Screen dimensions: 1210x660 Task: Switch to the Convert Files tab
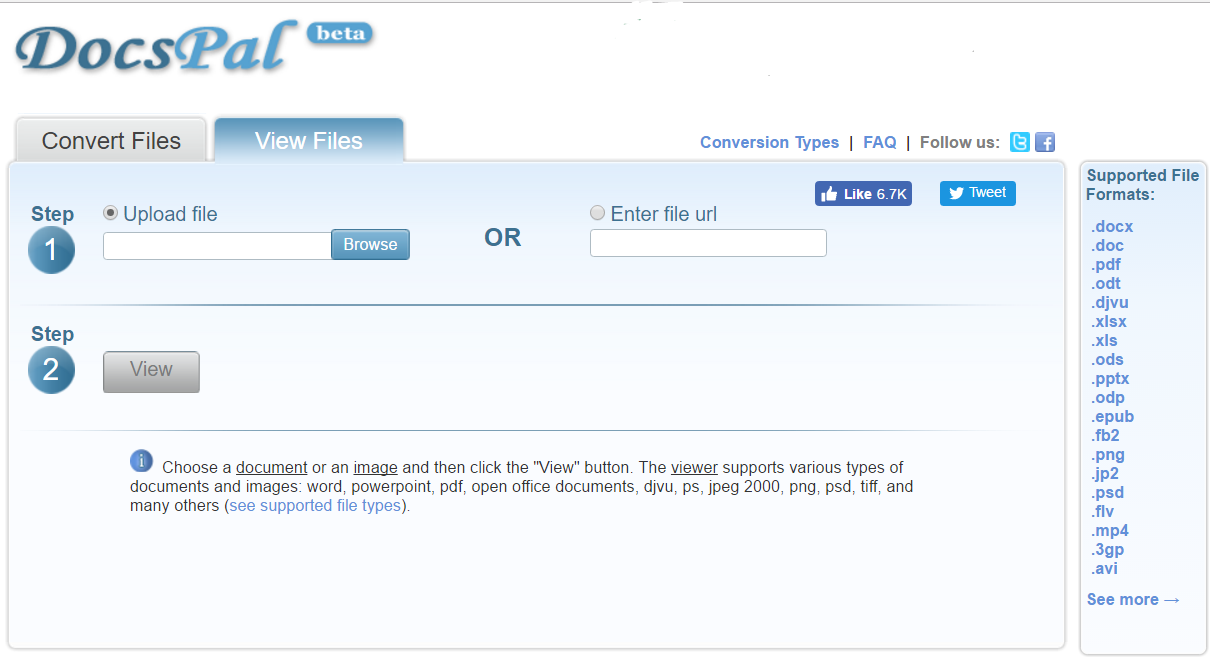point(111,140)
